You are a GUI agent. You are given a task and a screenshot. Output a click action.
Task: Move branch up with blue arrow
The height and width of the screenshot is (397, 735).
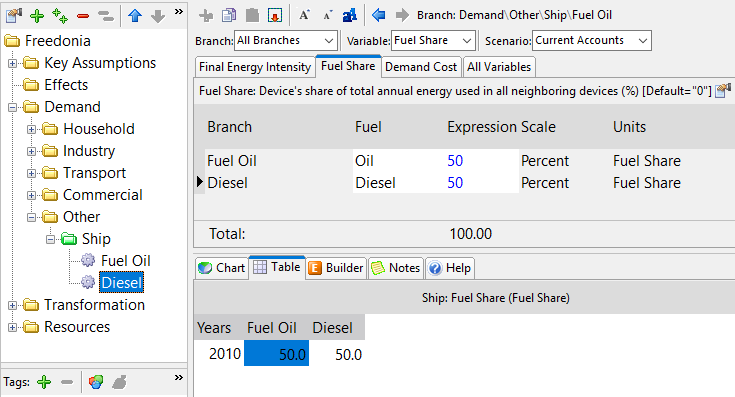point(135,16)
